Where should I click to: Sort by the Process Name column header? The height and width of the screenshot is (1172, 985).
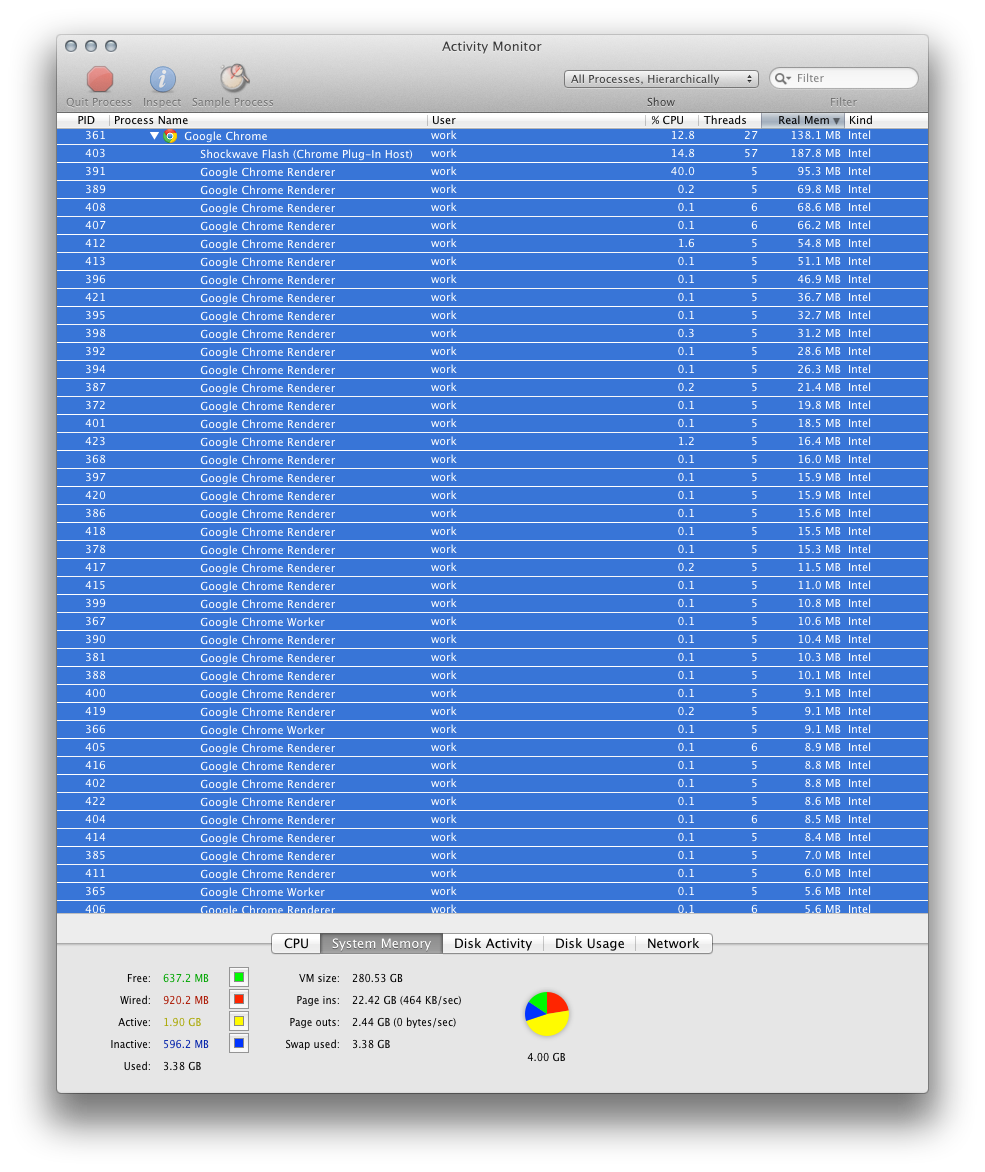click(268, 120)
